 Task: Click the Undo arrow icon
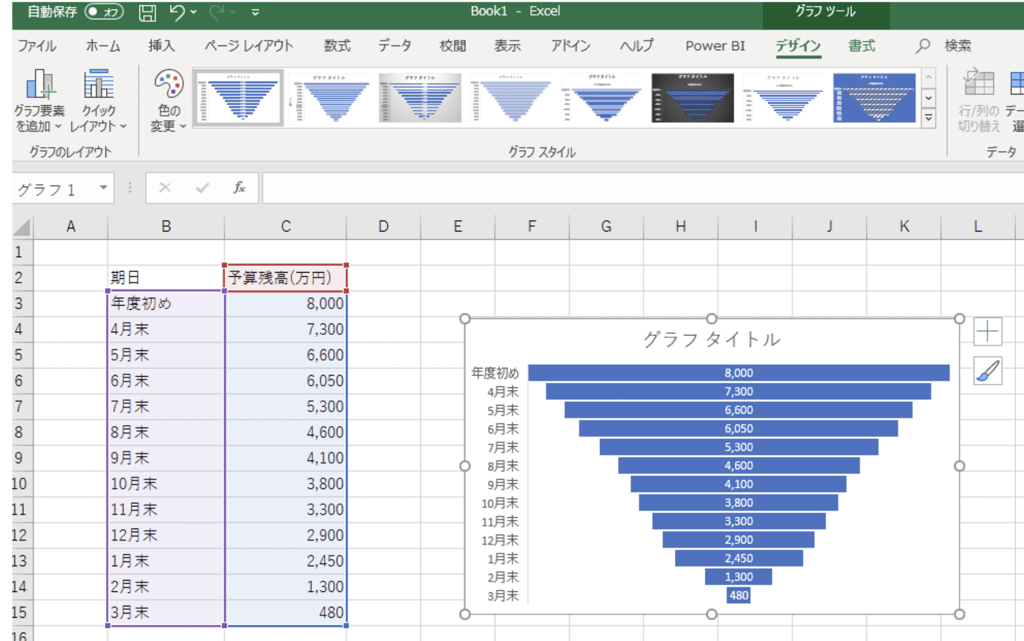(178, 12)
